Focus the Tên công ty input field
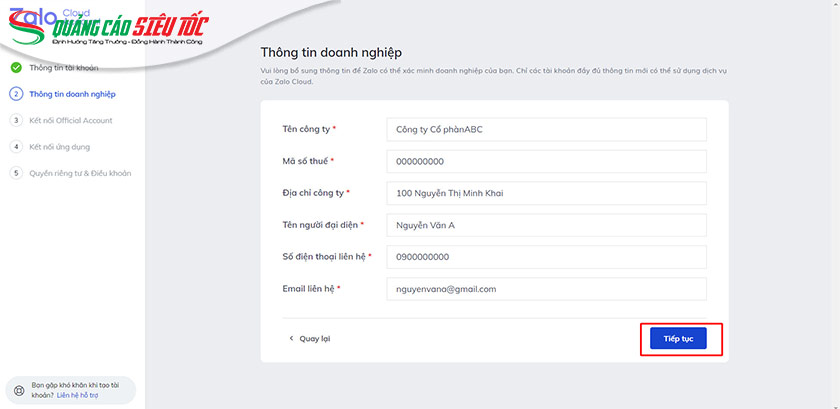The height and width of the screenshot is (409, 840). click(x=546, y=129)
